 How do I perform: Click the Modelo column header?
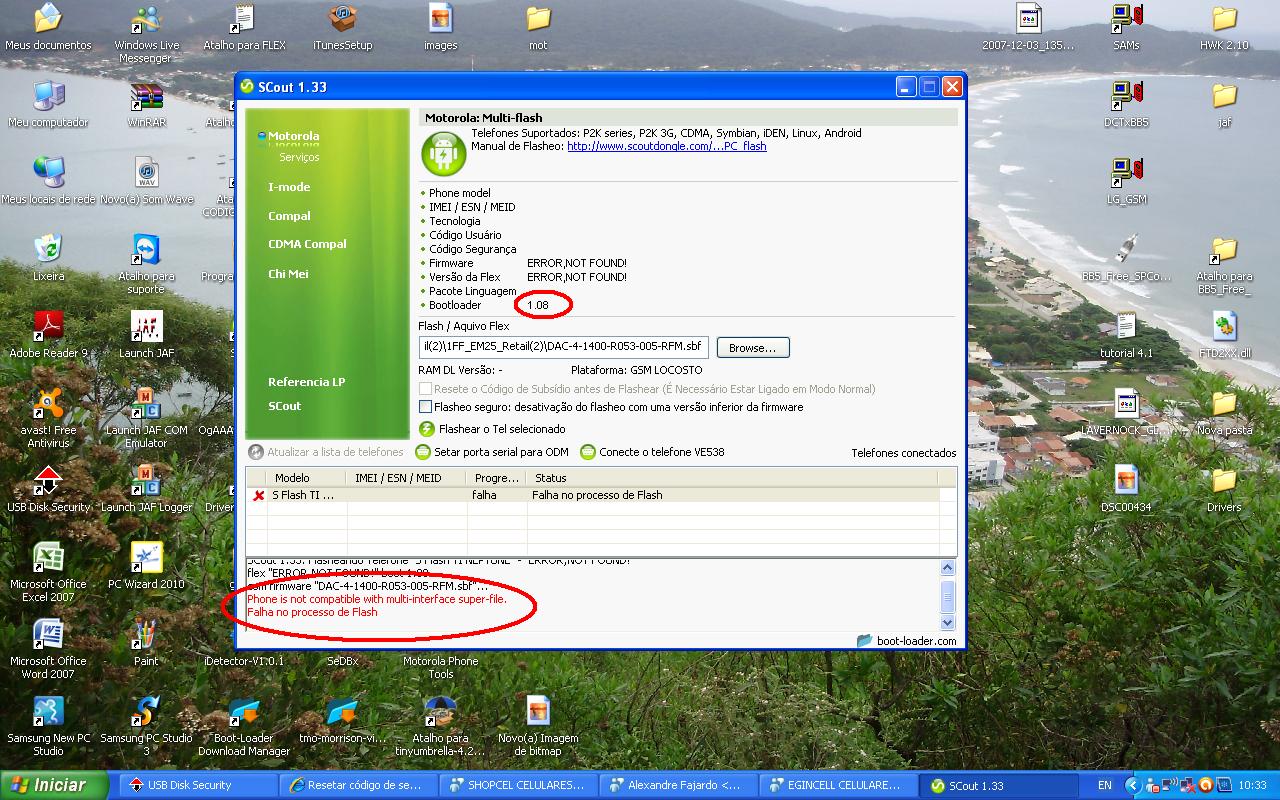(x=307, y=478)
